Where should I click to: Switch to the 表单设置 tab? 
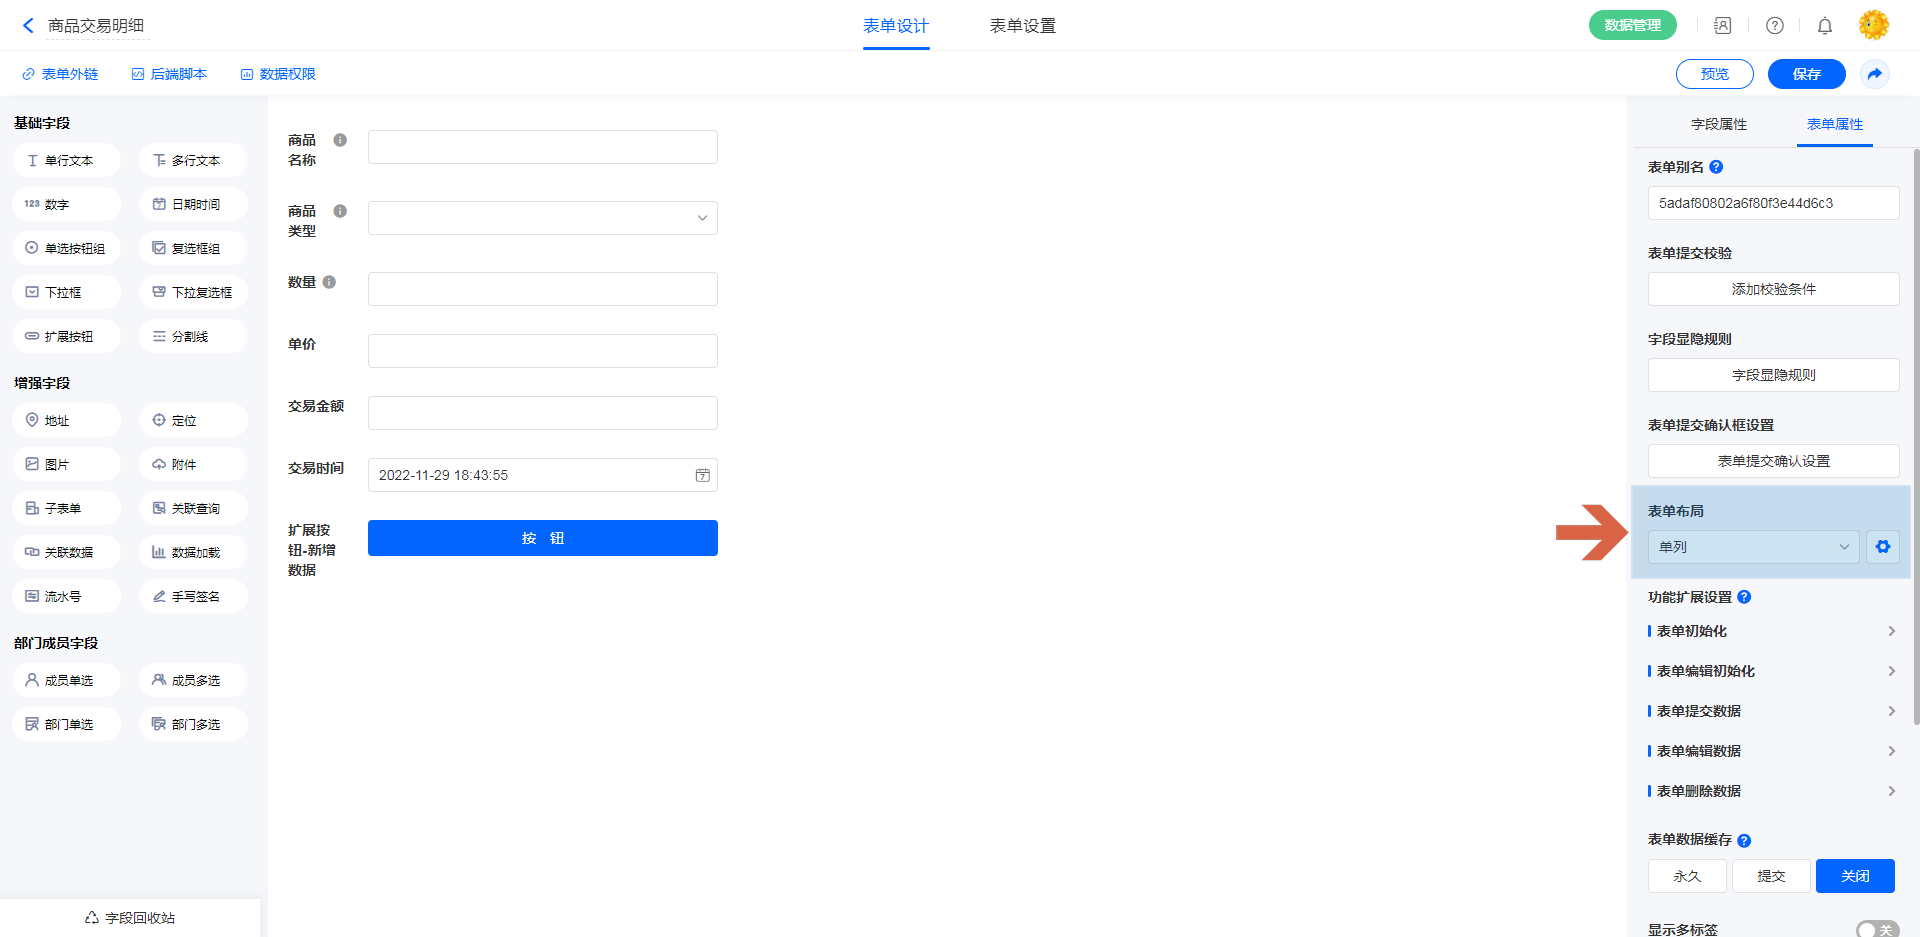coord(1022,26)
